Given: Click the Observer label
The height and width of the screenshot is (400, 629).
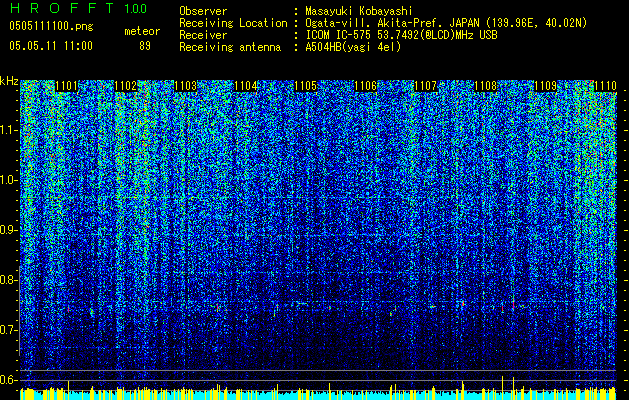Looking at the screenshot, I should [x=203, y=11].
